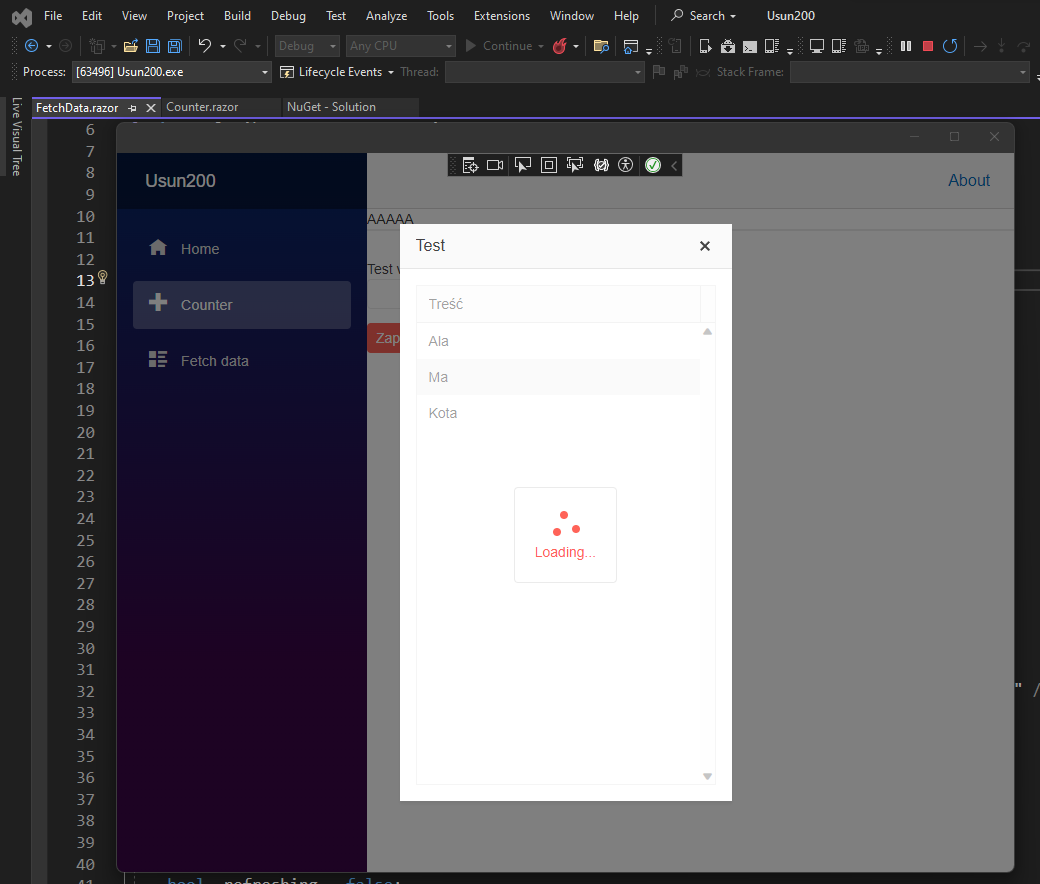The height and width of the screenshot is (884, 1040).
Task: Expand the Lifecycle Events dropdown
Action: [390, 72]
